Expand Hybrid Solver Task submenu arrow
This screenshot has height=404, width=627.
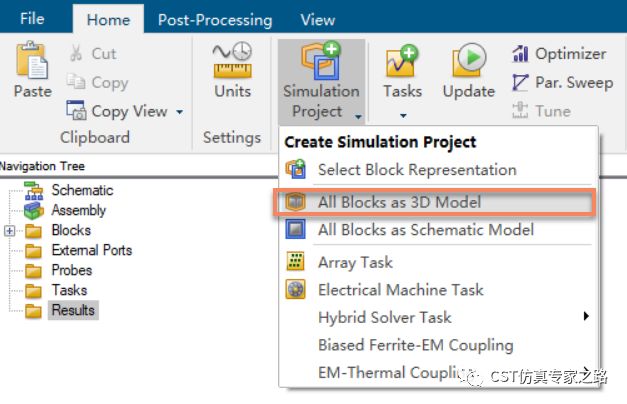click(x=586, y=316)
